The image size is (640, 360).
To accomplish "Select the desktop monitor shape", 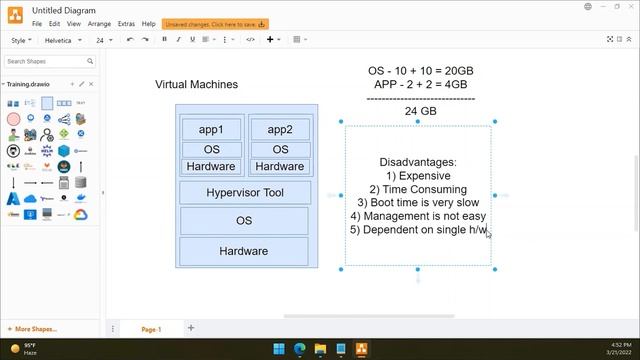I will coord(47,214).
